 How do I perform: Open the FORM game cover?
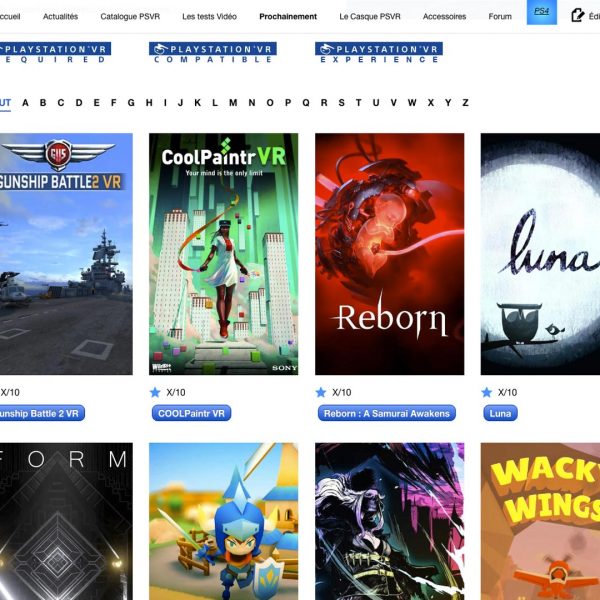(x=66, y=521)
